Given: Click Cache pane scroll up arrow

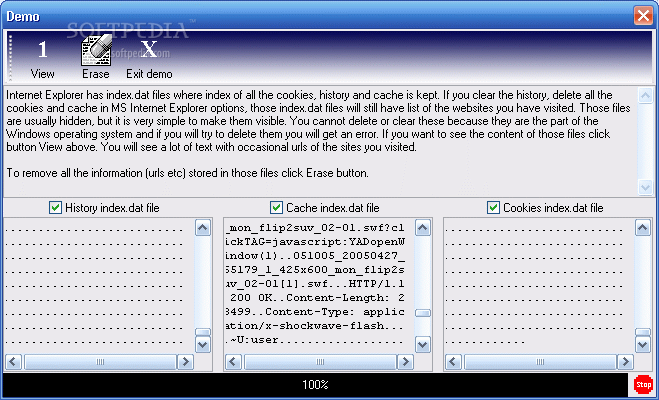Looking at the screenshot, I should 423,228.
